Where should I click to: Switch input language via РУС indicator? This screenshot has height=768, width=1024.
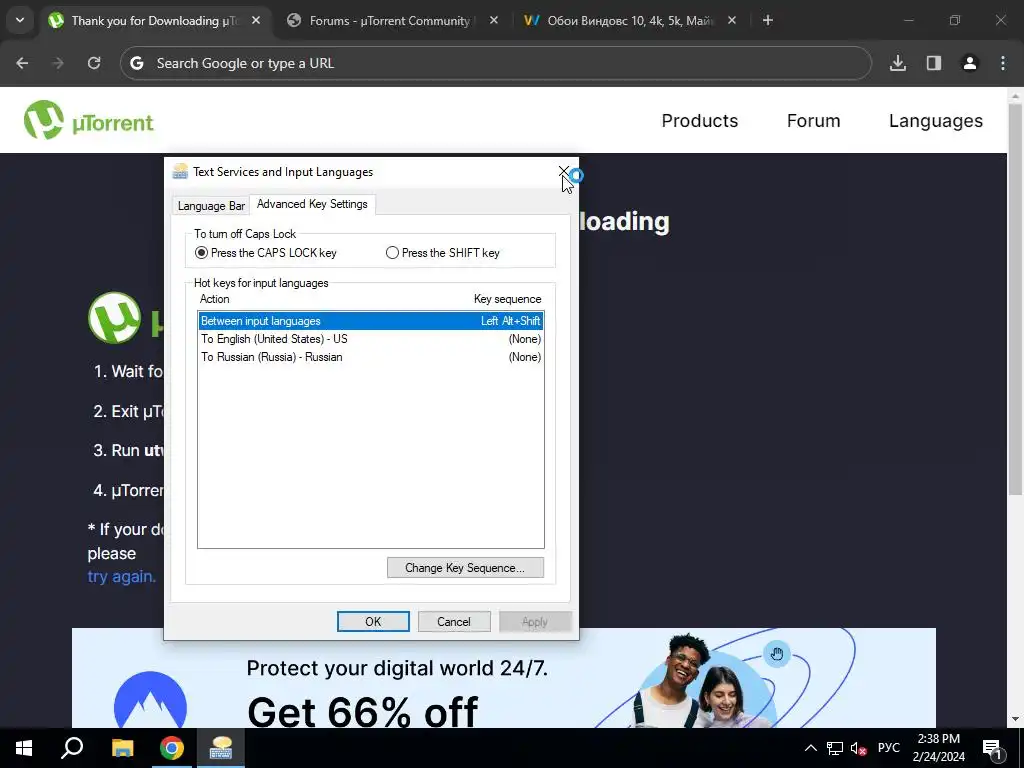tap(889, 748)
